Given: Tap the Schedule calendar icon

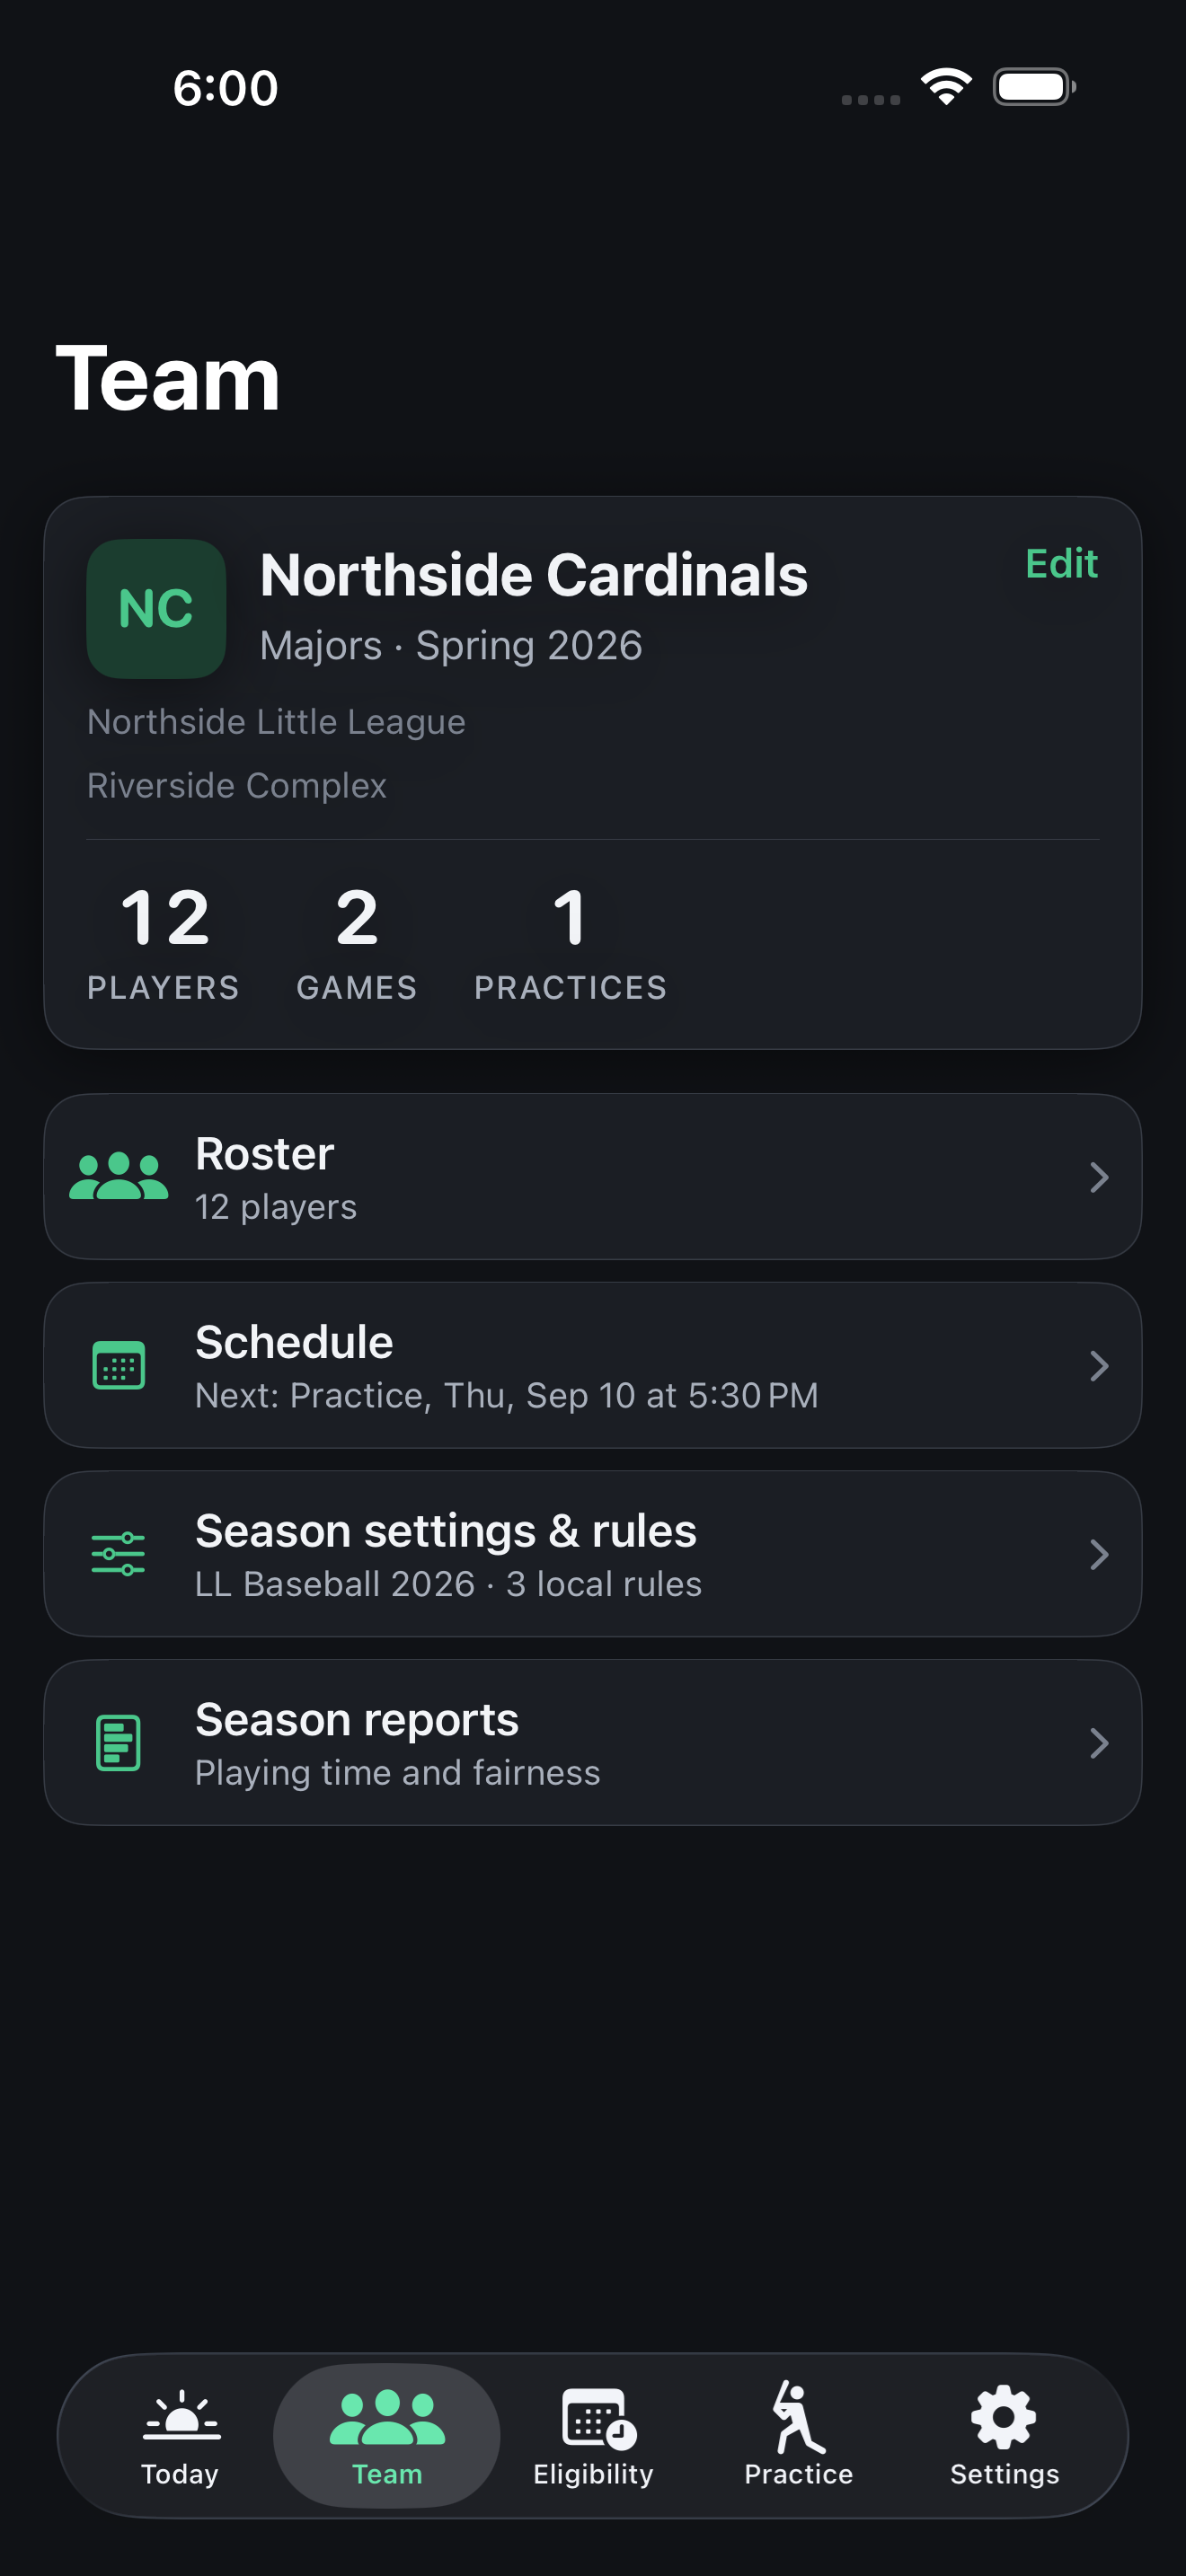Looking at the screenshot, I should click(x=118, y=1365).
